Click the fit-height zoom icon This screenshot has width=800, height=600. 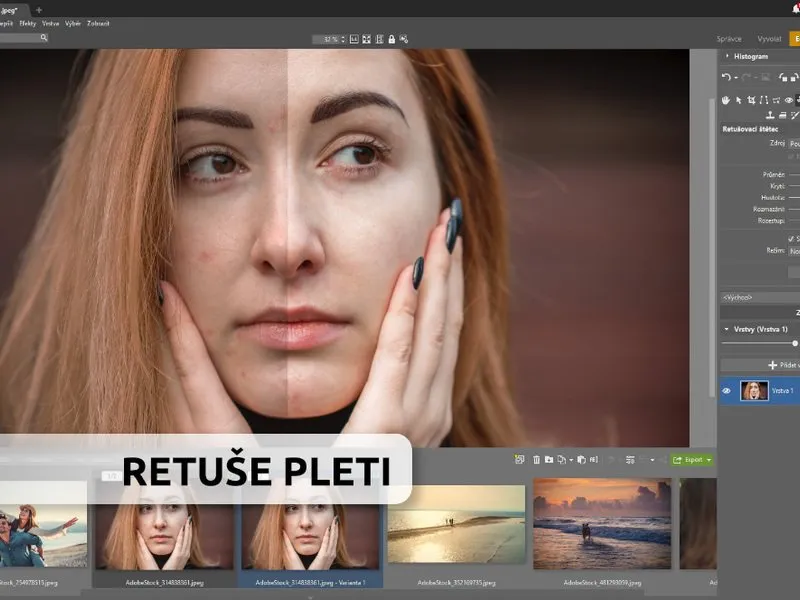point(379,39)
